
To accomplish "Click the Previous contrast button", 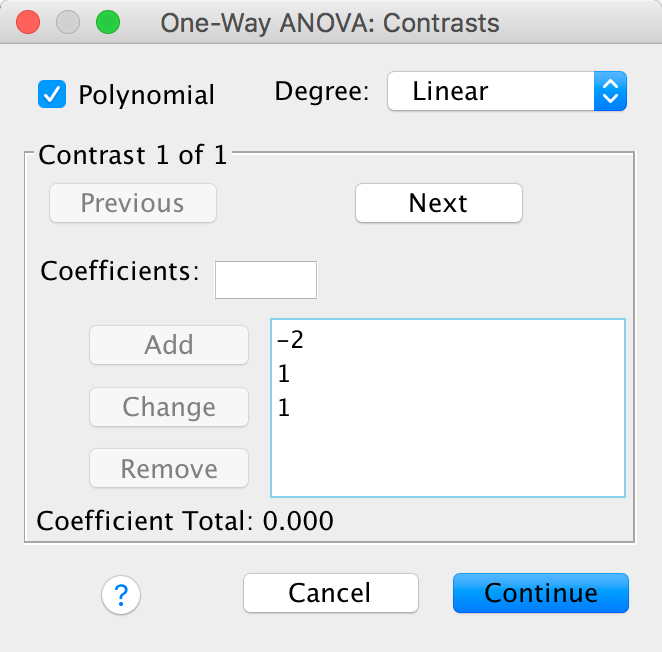I will (x=133, y=203).
